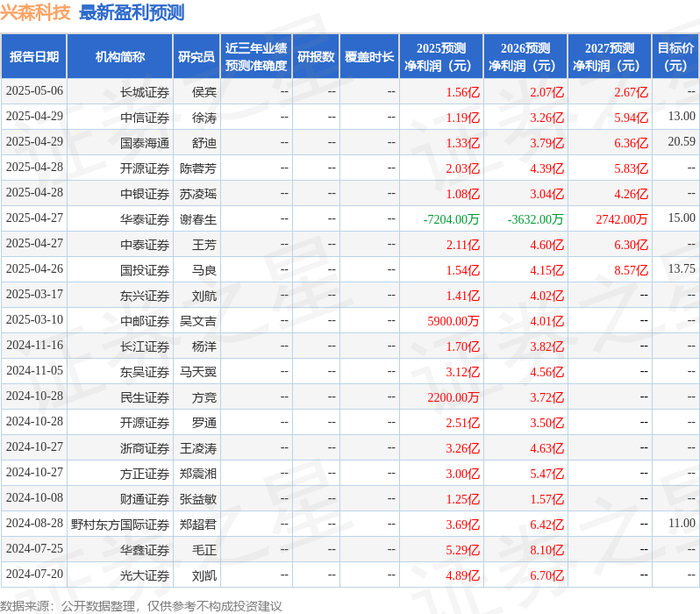The image size is (700, 614).
Task: Click the 2026 forecast 8.10亿
Action: click(547, 550)
